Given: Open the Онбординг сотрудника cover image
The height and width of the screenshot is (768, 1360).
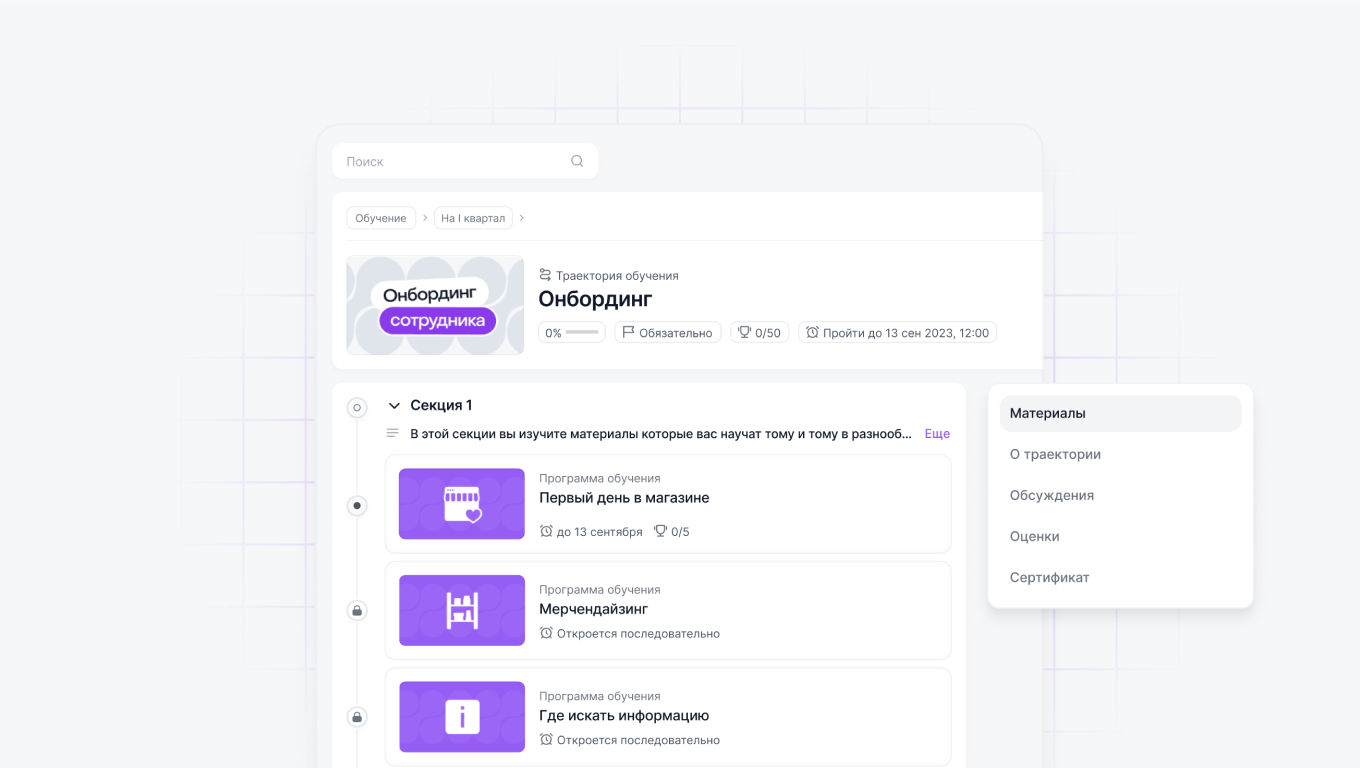Looking at the screenshot, I should [435, 305].
